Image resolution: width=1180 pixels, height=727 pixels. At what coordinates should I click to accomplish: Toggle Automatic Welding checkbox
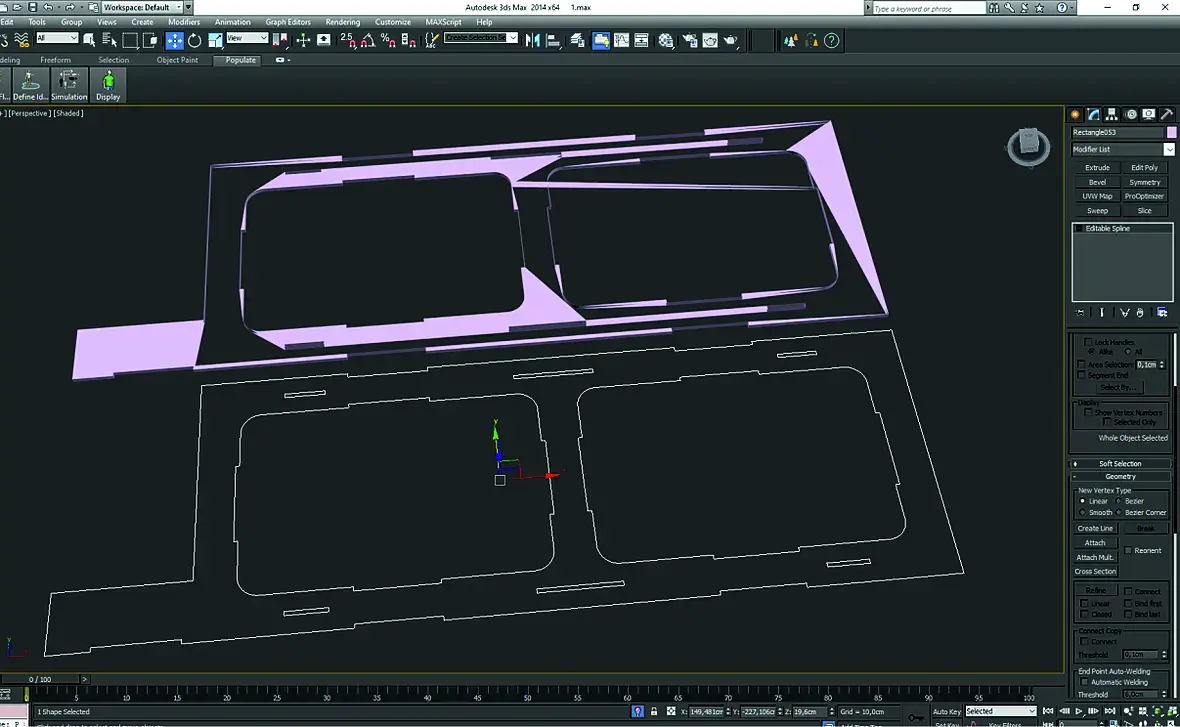point(1083,682)
